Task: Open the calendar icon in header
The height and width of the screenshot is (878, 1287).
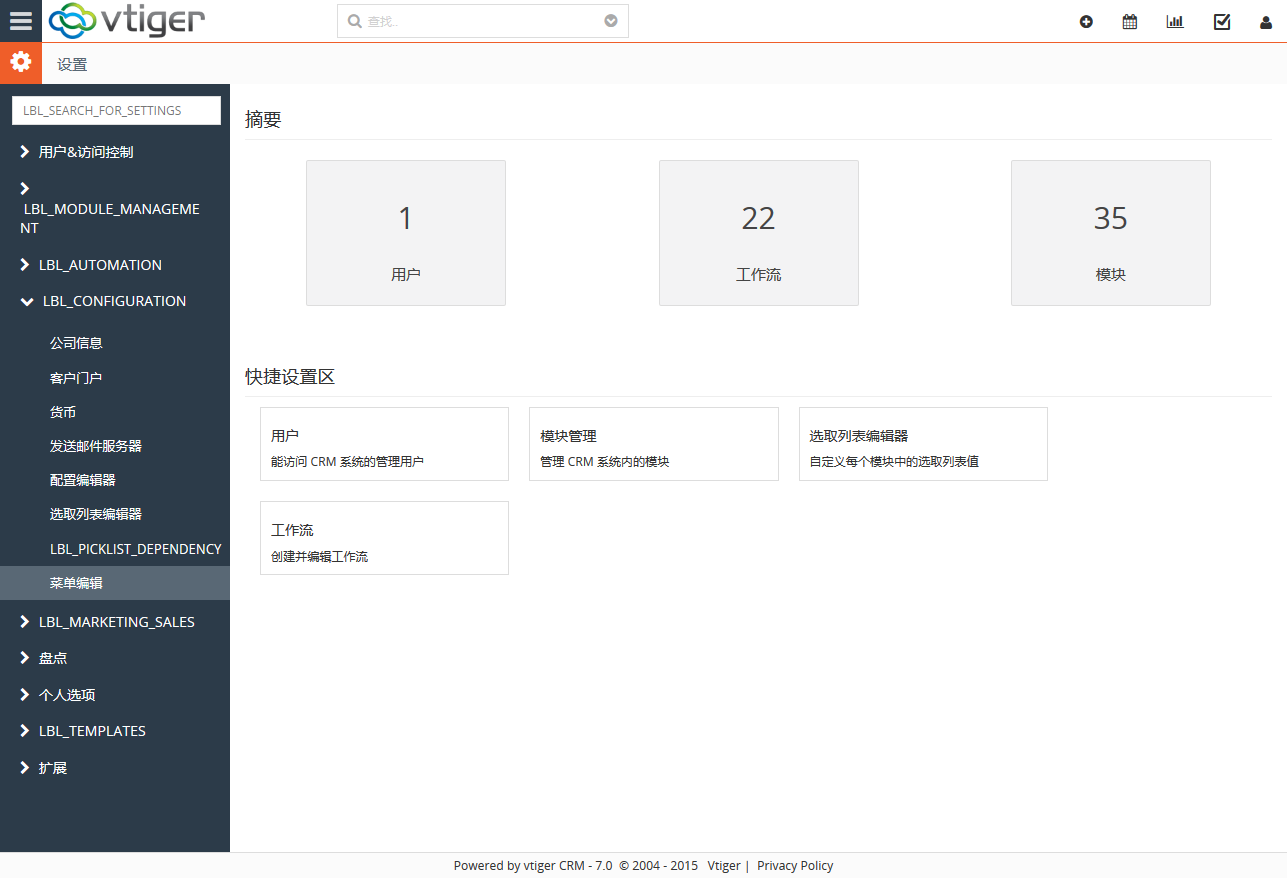Action: [x=1130, y=21]
